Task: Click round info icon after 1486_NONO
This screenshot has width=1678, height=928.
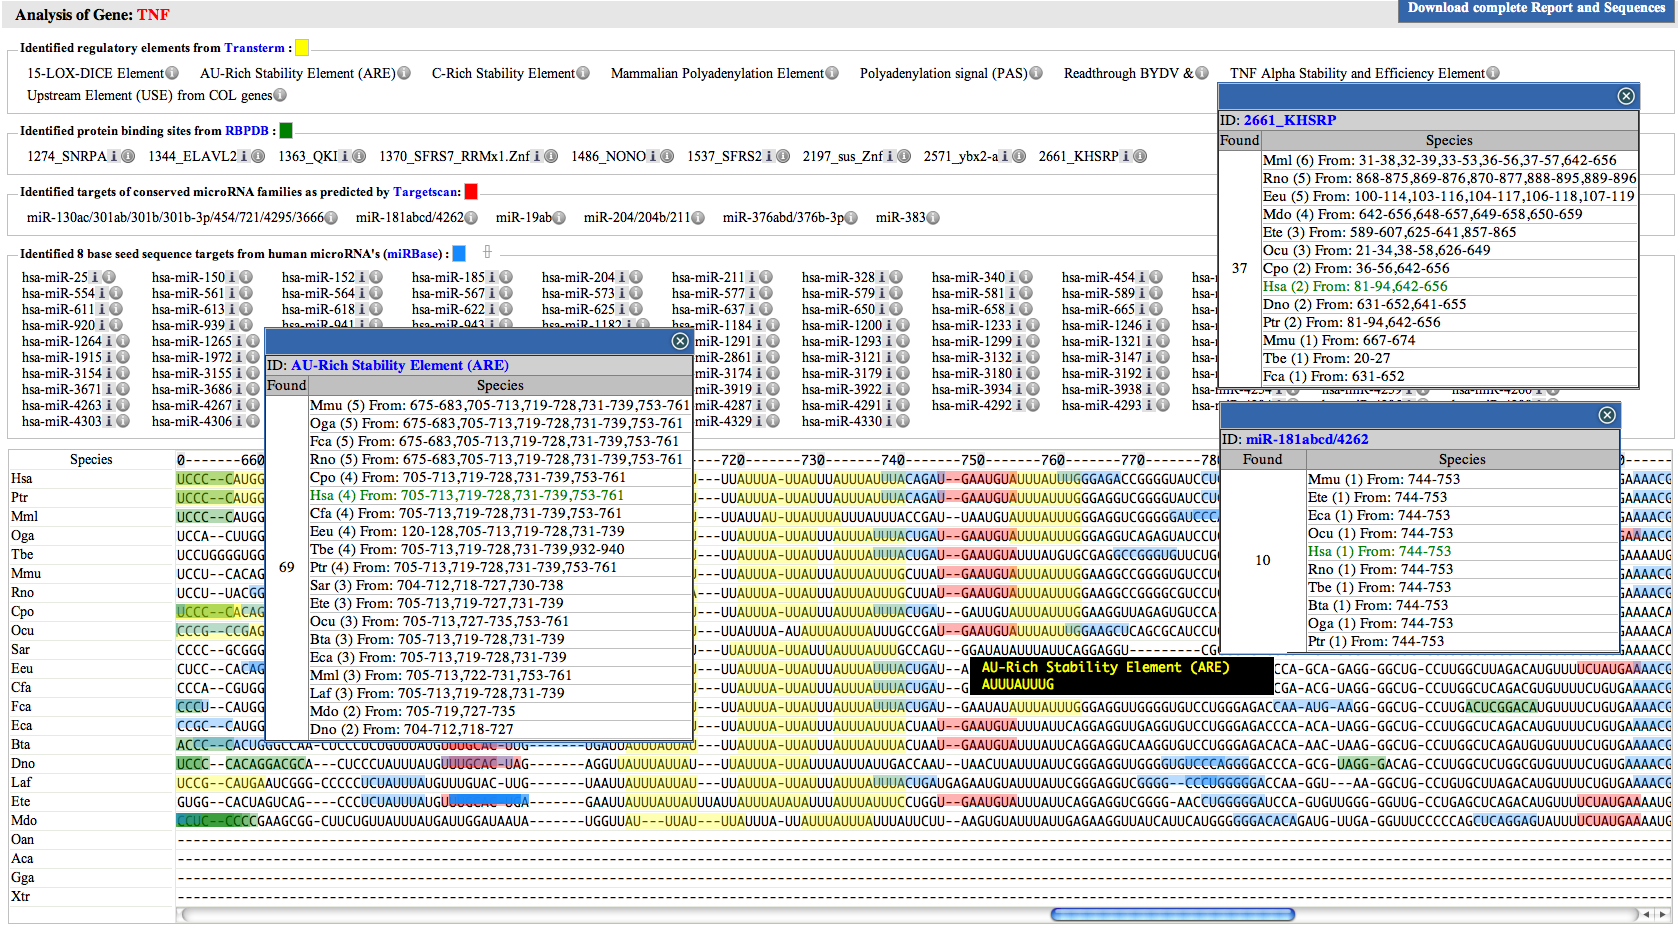Action: (x=667, y=156)
